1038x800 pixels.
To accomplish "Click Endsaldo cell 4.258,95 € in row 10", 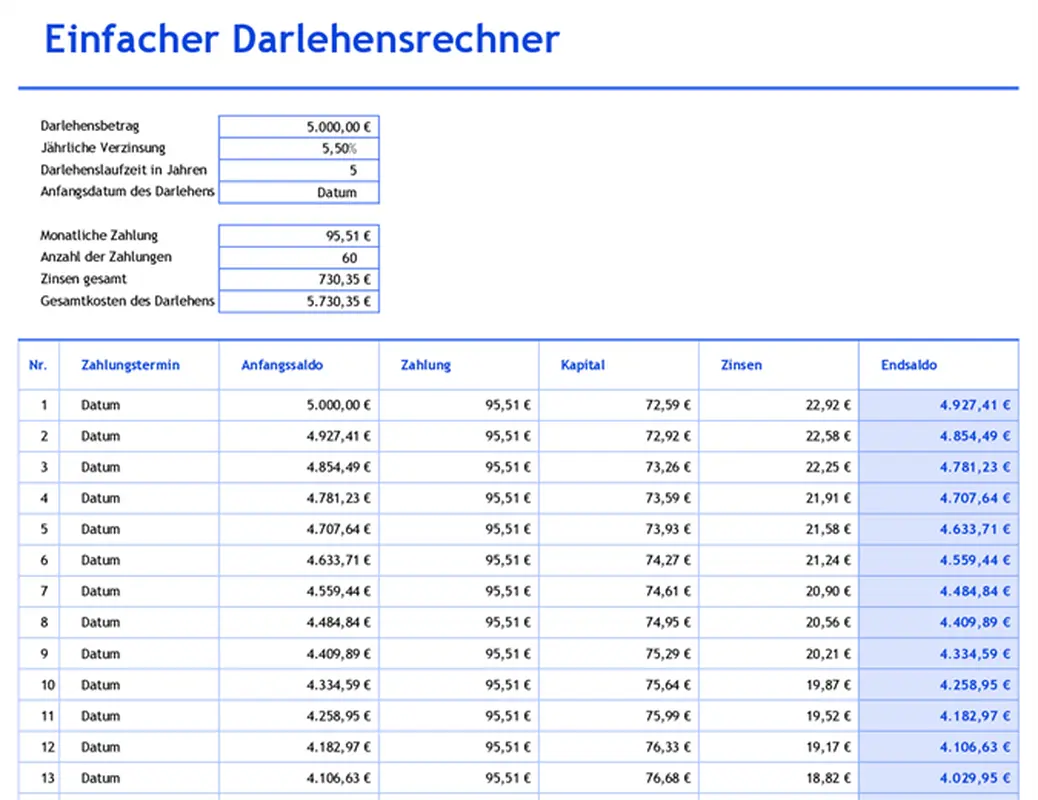I will (x=939, y=685).
